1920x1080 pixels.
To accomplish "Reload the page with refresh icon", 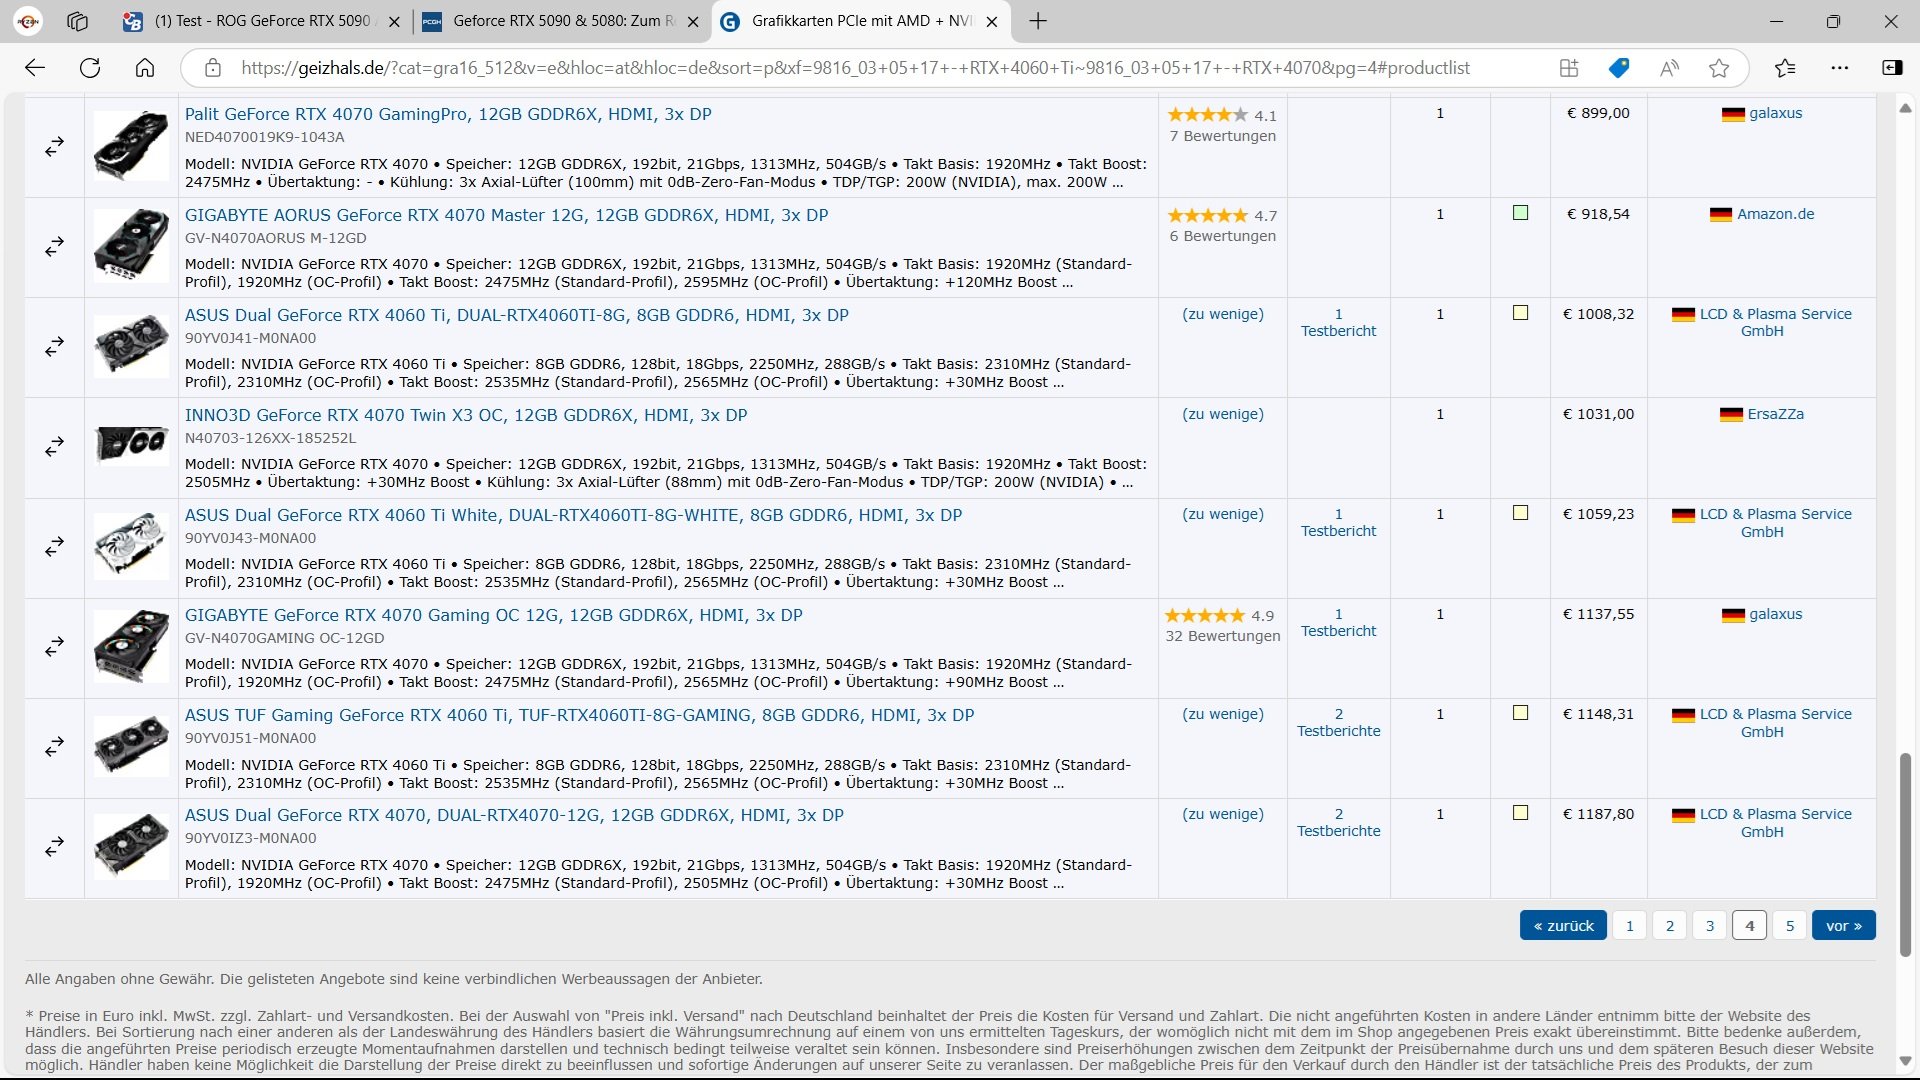I will (90, 68).
